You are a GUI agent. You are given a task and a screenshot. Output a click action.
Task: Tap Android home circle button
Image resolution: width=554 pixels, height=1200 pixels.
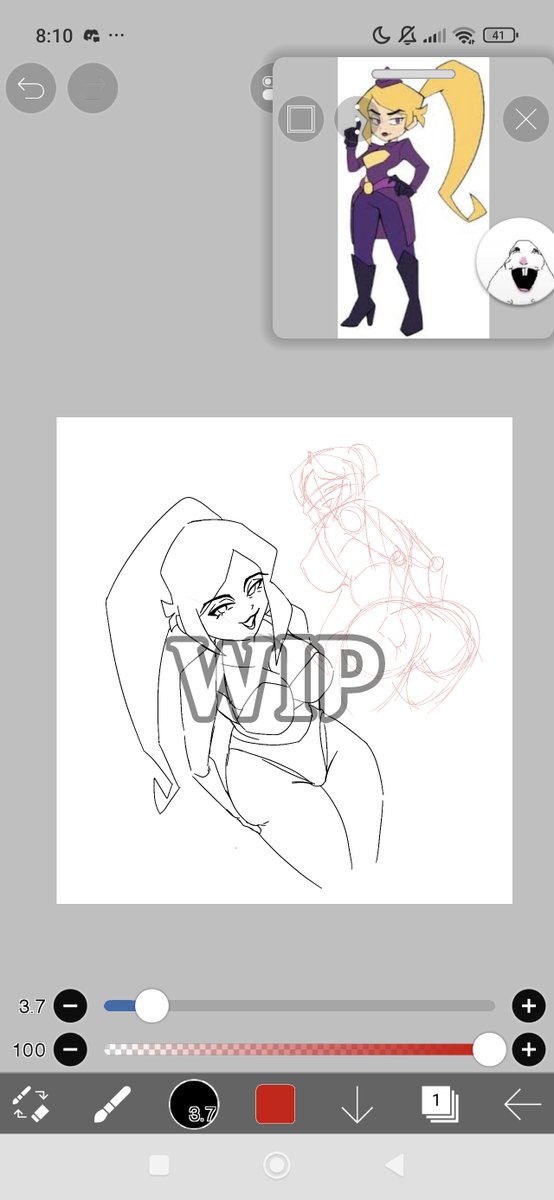click(277, 1165)
